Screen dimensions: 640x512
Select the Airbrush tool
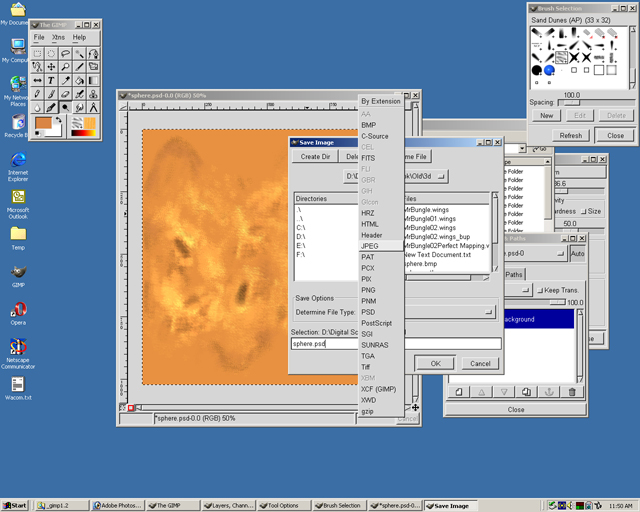point(79,94)
